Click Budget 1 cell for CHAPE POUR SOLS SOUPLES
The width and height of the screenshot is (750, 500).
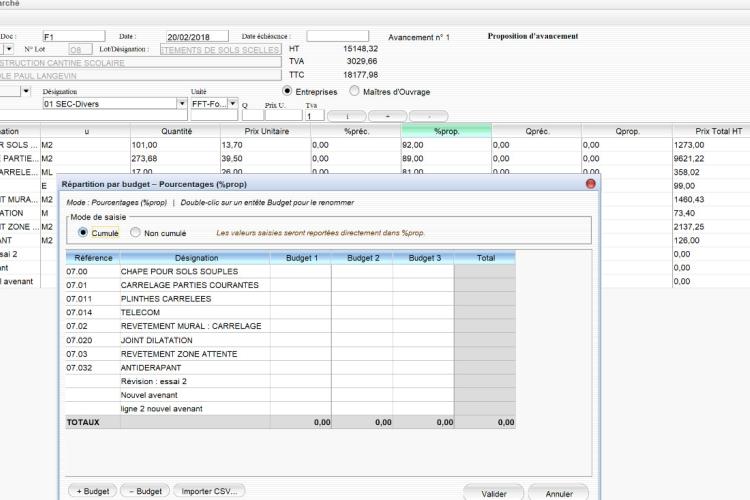point(301,271)
